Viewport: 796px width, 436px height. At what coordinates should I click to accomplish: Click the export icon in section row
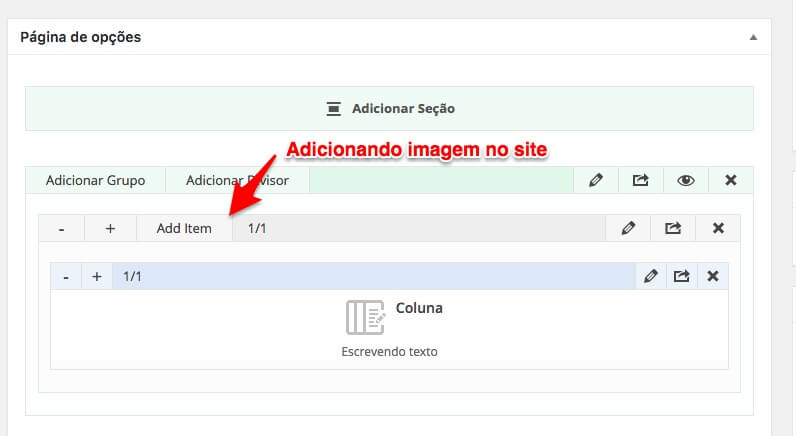pyautogui.click(x=641, y=181)
